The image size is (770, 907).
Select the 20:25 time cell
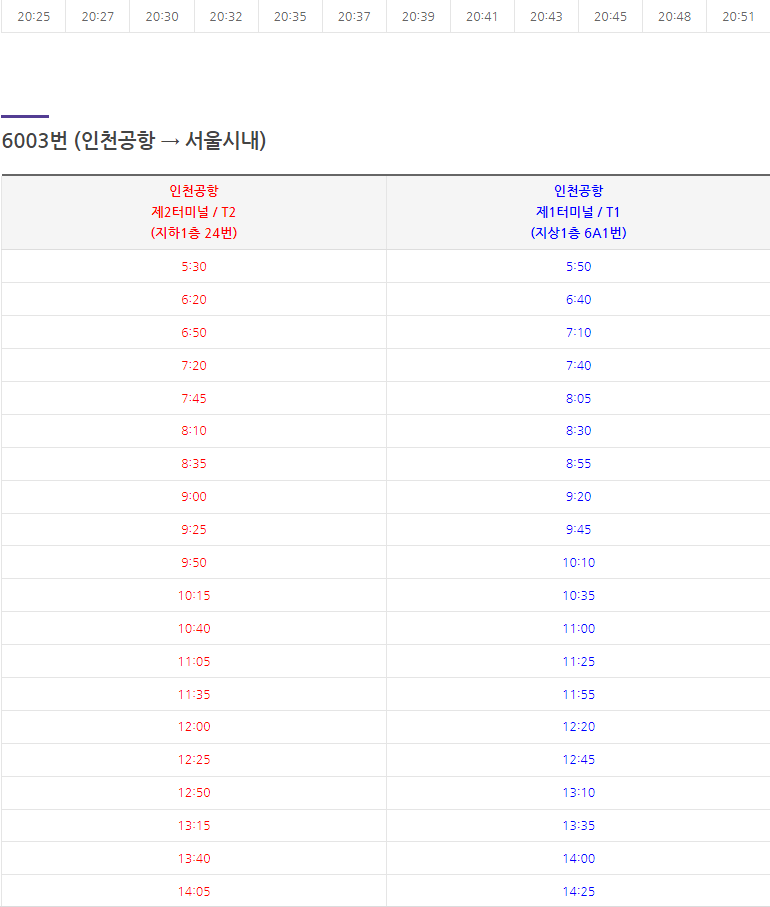[x=34, y=16]
